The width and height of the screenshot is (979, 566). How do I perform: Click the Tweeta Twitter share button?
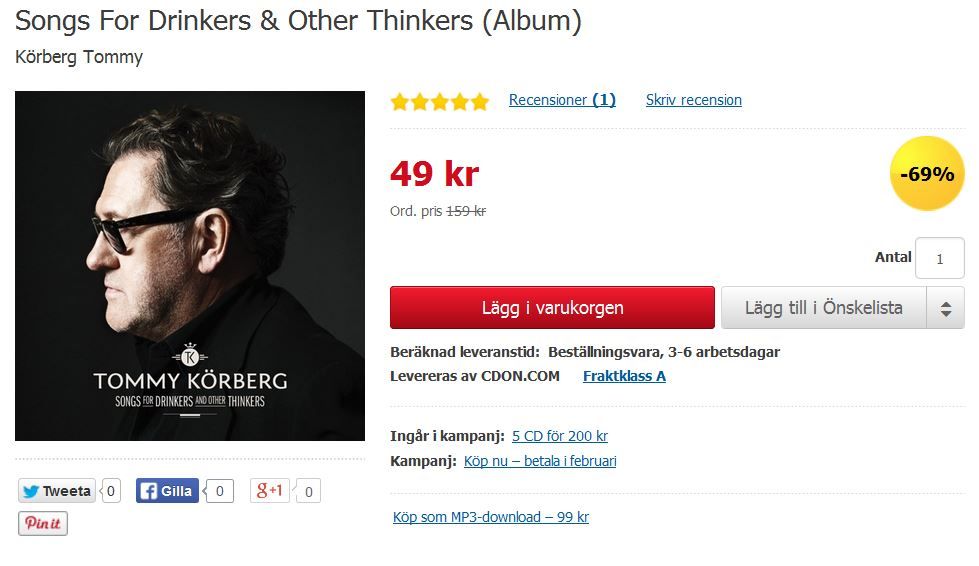tap(57, 491)
